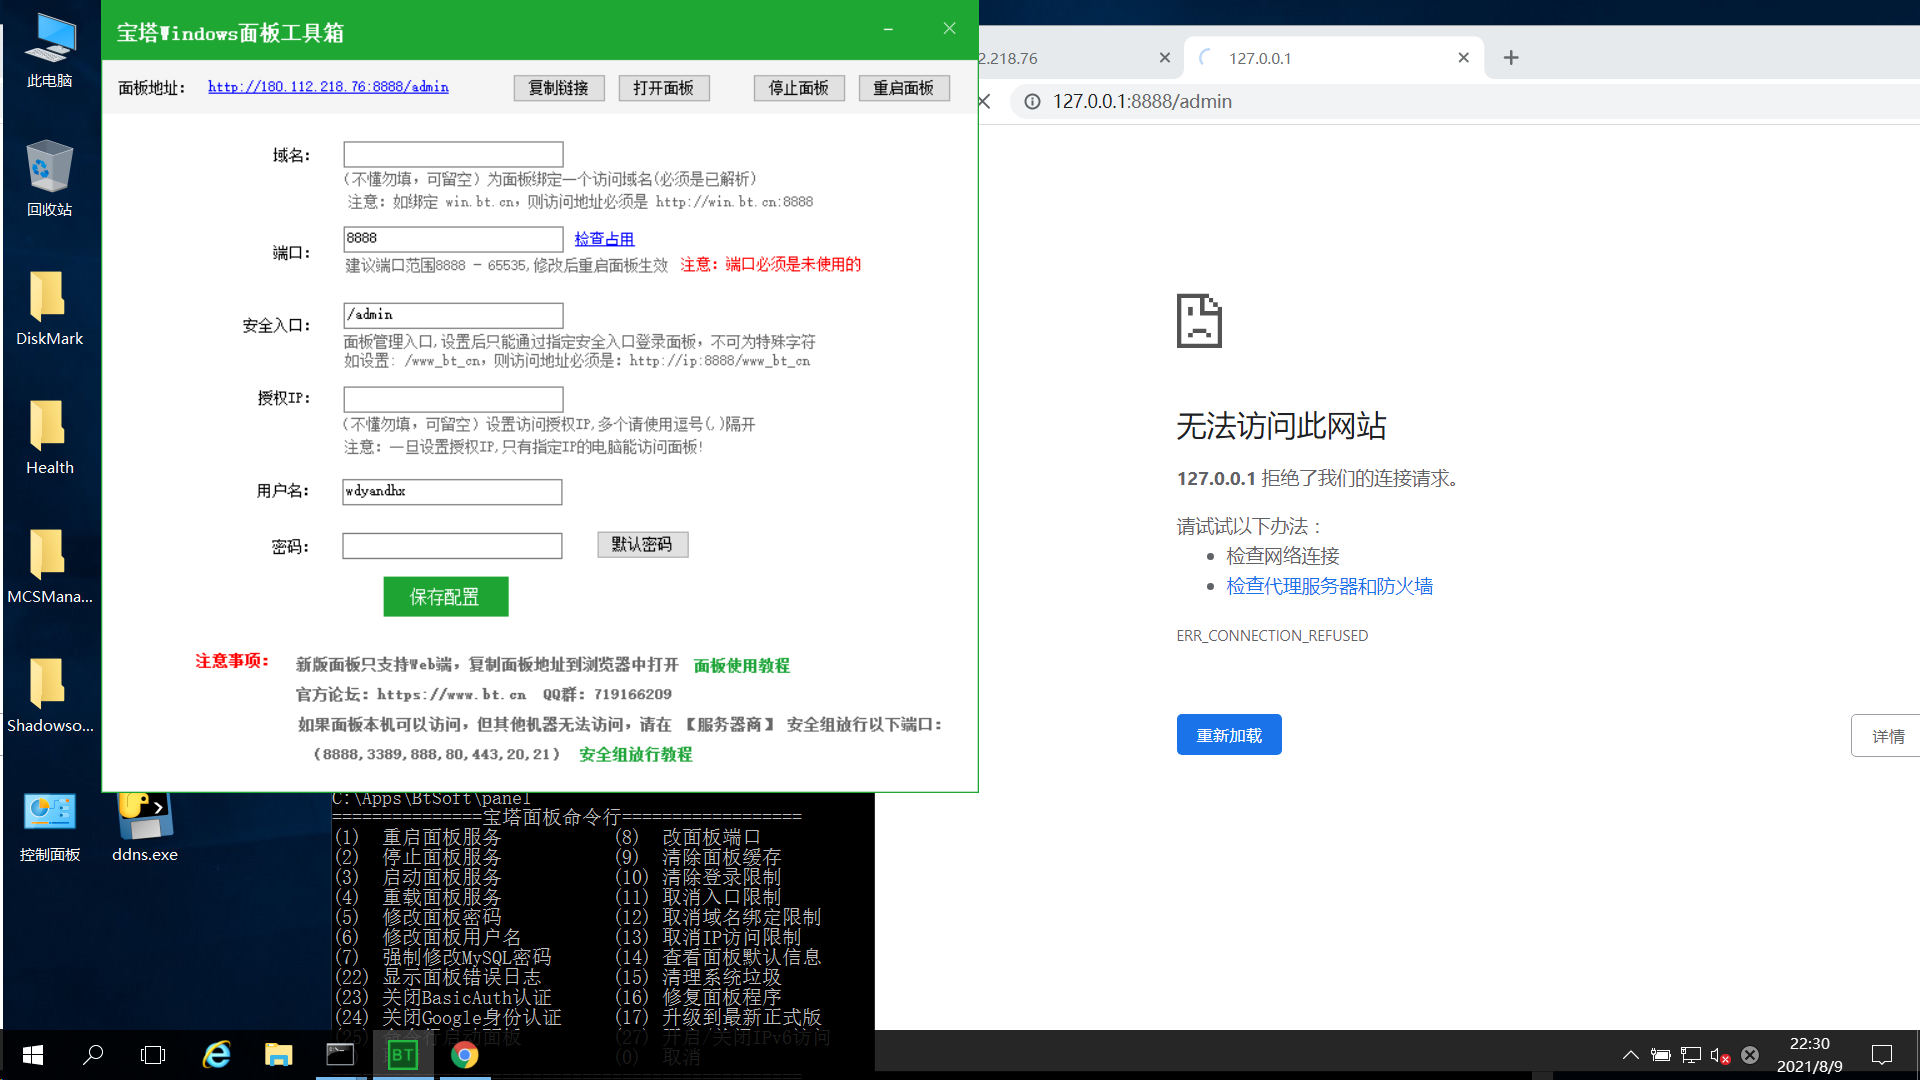The width and height of the screenshot is (1920, 1080).
Task: Select the MCSManager folder icon
Action: (49, 566)
